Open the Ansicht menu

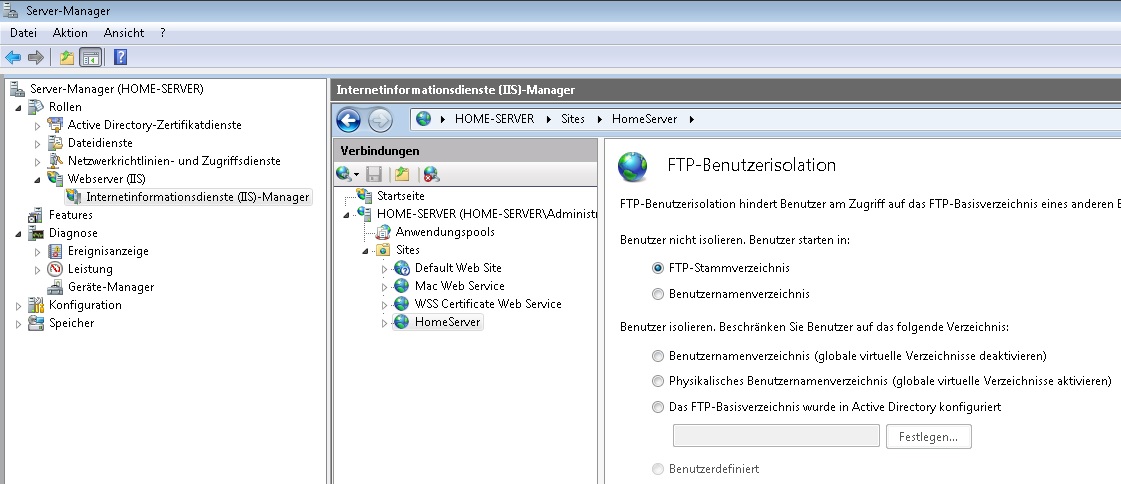tap(124, 33)
